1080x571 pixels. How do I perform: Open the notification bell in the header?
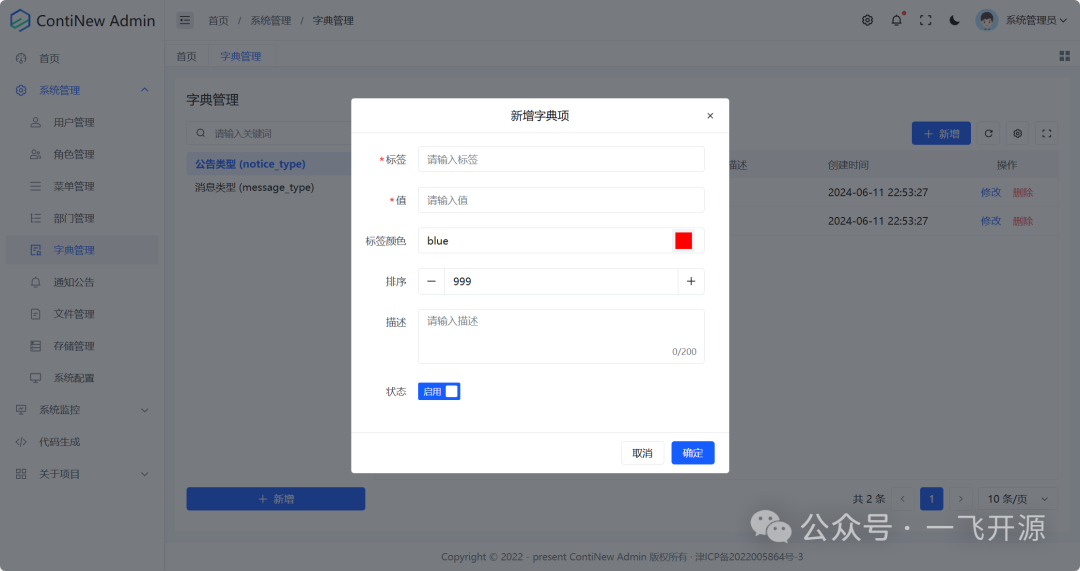point(896,21)
